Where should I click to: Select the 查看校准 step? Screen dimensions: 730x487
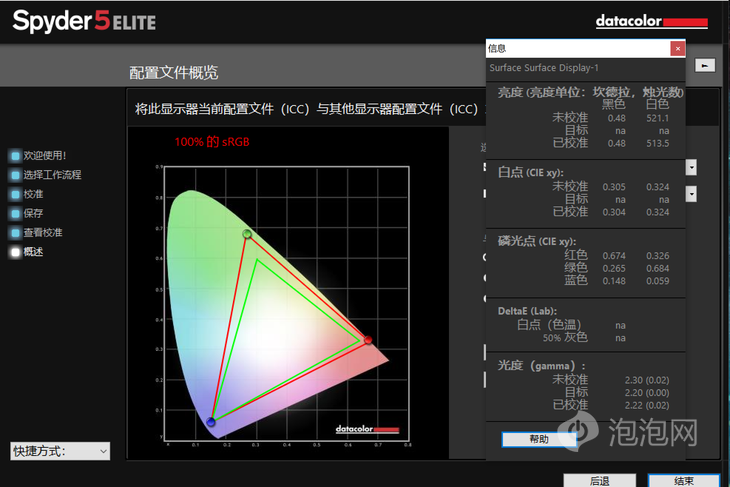[35, 232]
